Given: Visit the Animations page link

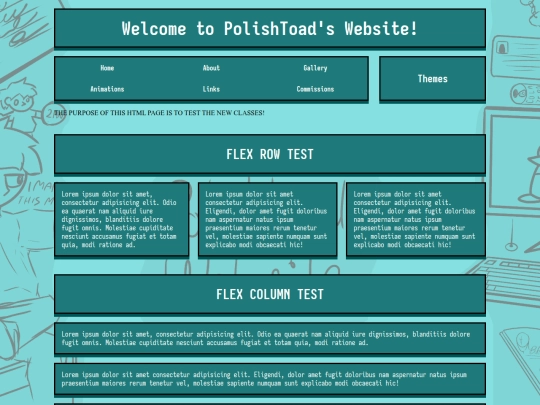Looking at the screenshot, I should tap(107, 89).
